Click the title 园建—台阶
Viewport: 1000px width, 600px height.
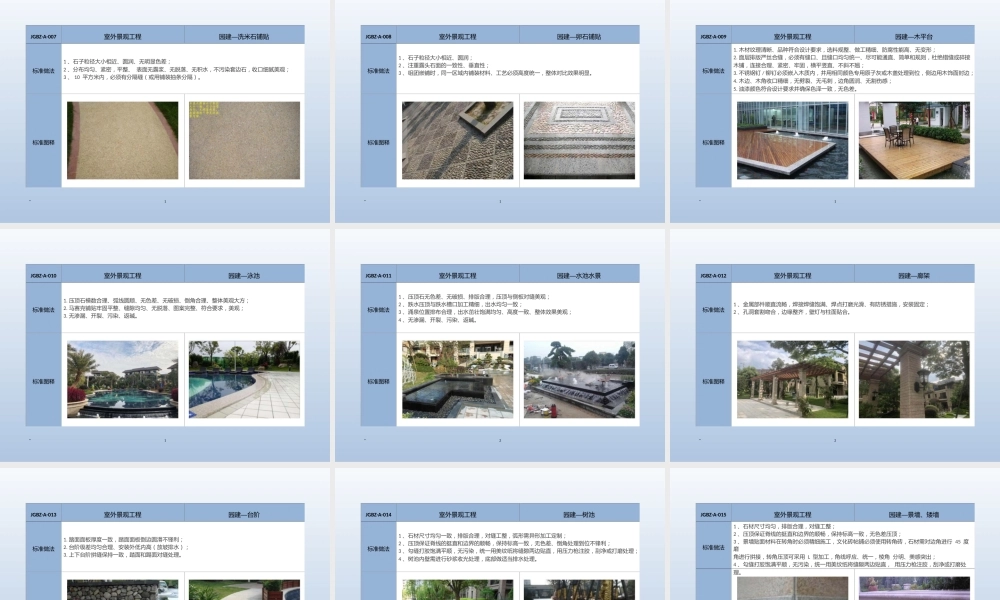coord(244,514)
